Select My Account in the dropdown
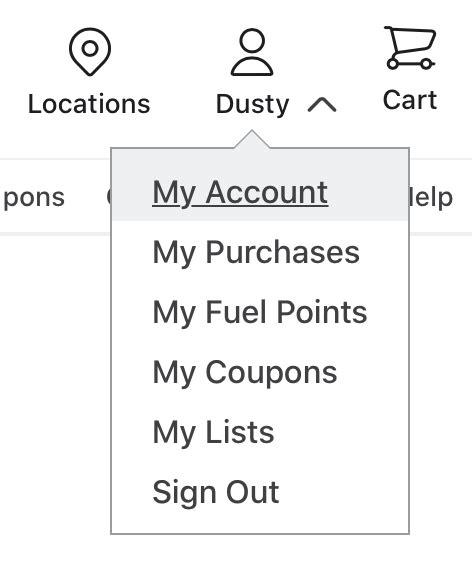This screenshot has width=472, height=572. click(x=240, y=193)
